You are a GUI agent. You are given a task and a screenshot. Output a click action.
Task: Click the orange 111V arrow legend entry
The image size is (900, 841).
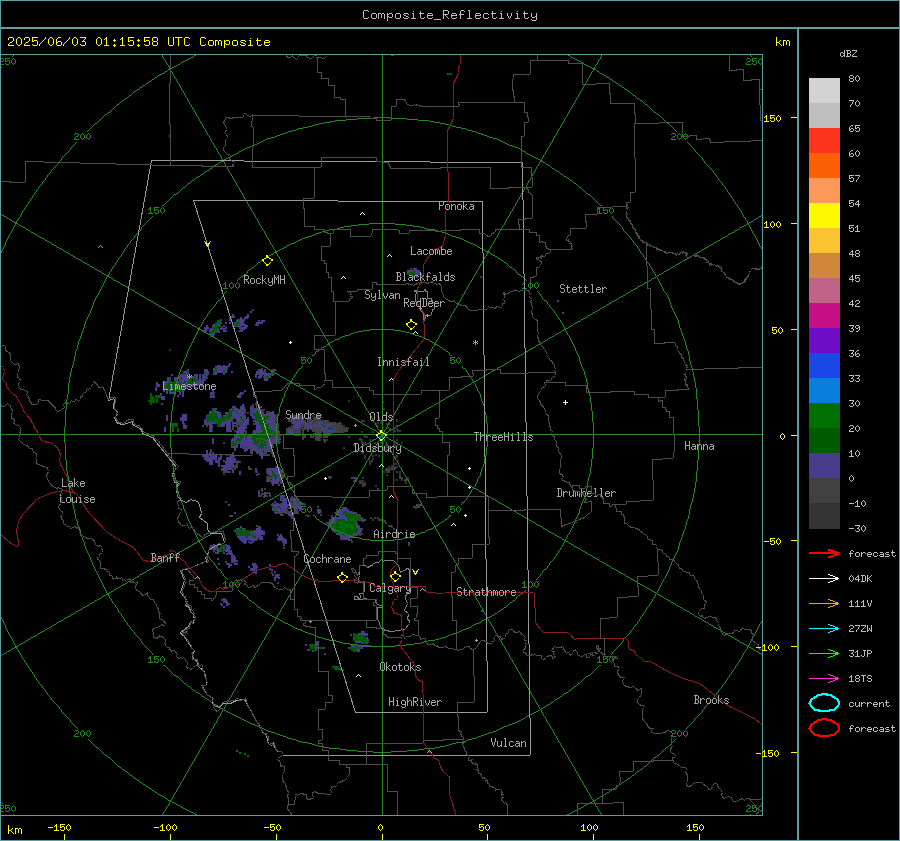(x=824, y=603)
